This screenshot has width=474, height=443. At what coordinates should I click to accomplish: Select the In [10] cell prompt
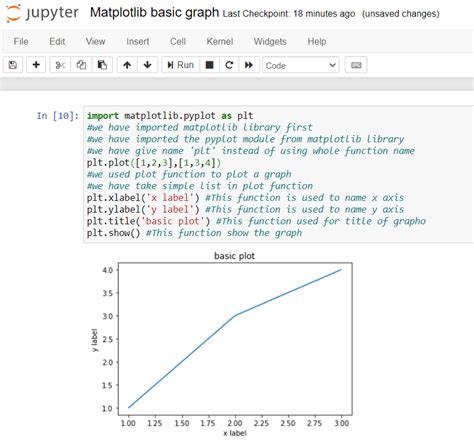click(x=58, y=116)
